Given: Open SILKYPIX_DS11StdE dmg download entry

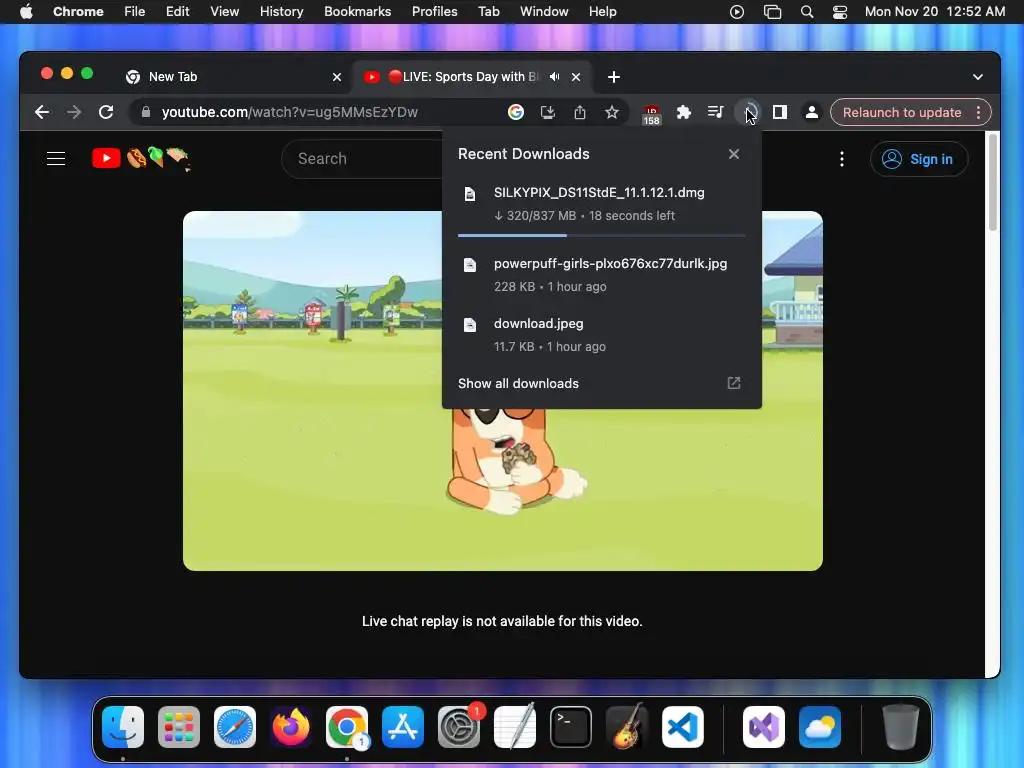Looking at the screenshot, I should pyautogui.click(x=601, y=203).
